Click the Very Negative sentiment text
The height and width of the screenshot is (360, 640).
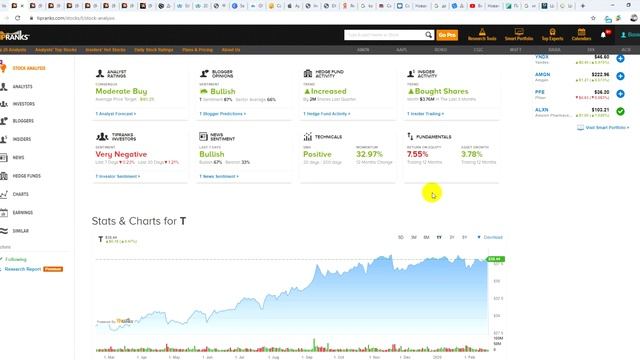click(x=121, y=154)
